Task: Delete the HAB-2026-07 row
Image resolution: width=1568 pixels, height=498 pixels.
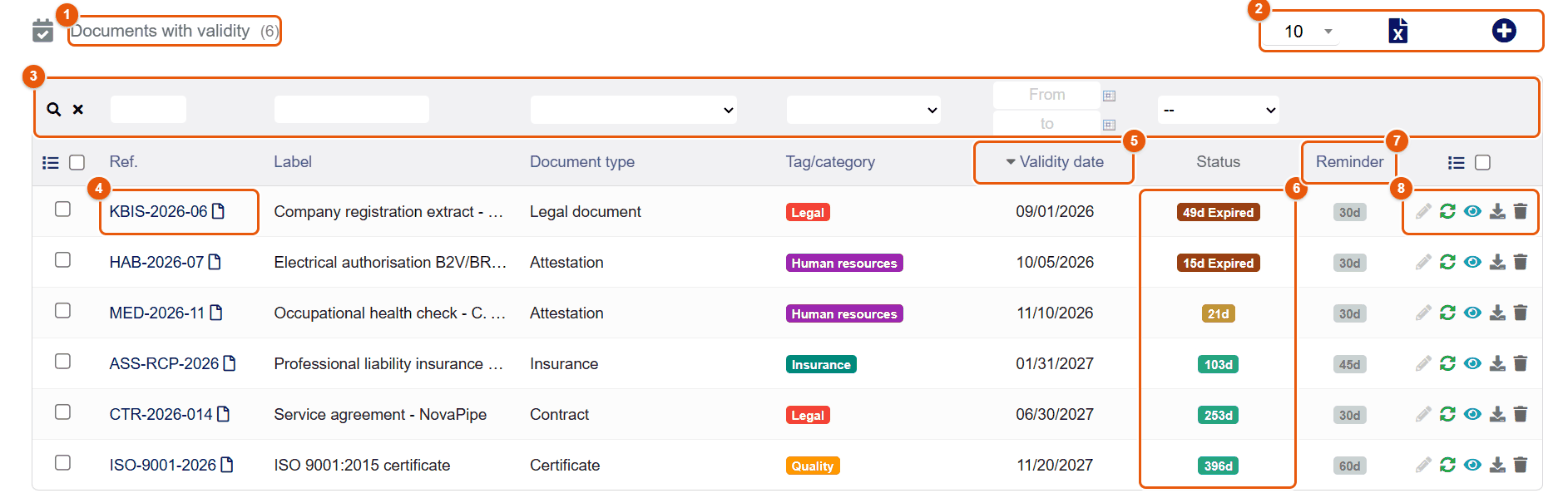Action: (1520, 262)
